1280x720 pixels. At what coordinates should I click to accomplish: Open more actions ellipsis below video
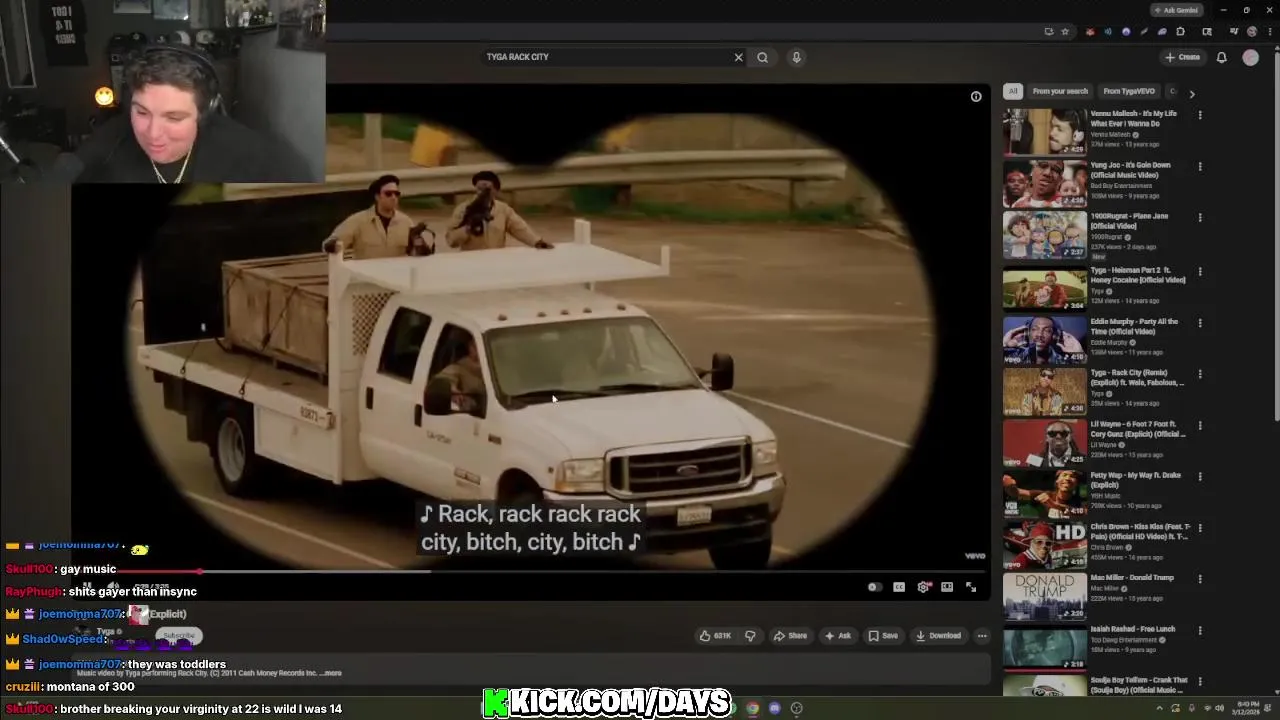point(982,636)
